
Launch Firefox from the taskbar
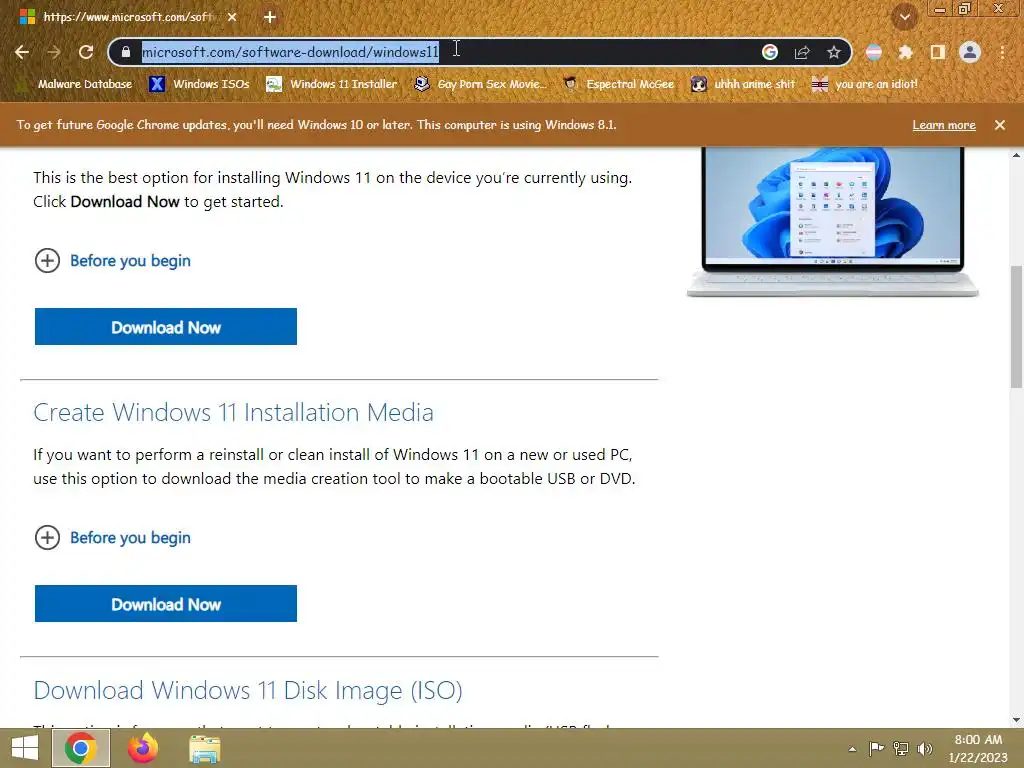142,748
